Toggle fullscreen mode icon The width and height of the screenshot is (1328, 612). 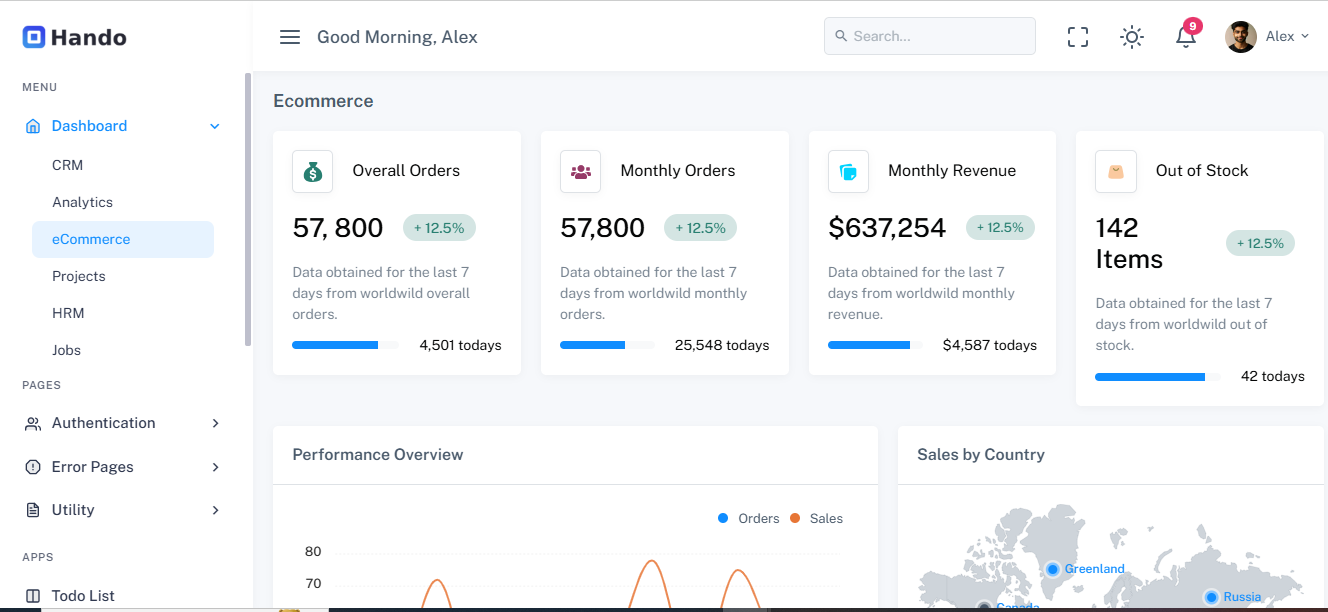click(1077, 37)
